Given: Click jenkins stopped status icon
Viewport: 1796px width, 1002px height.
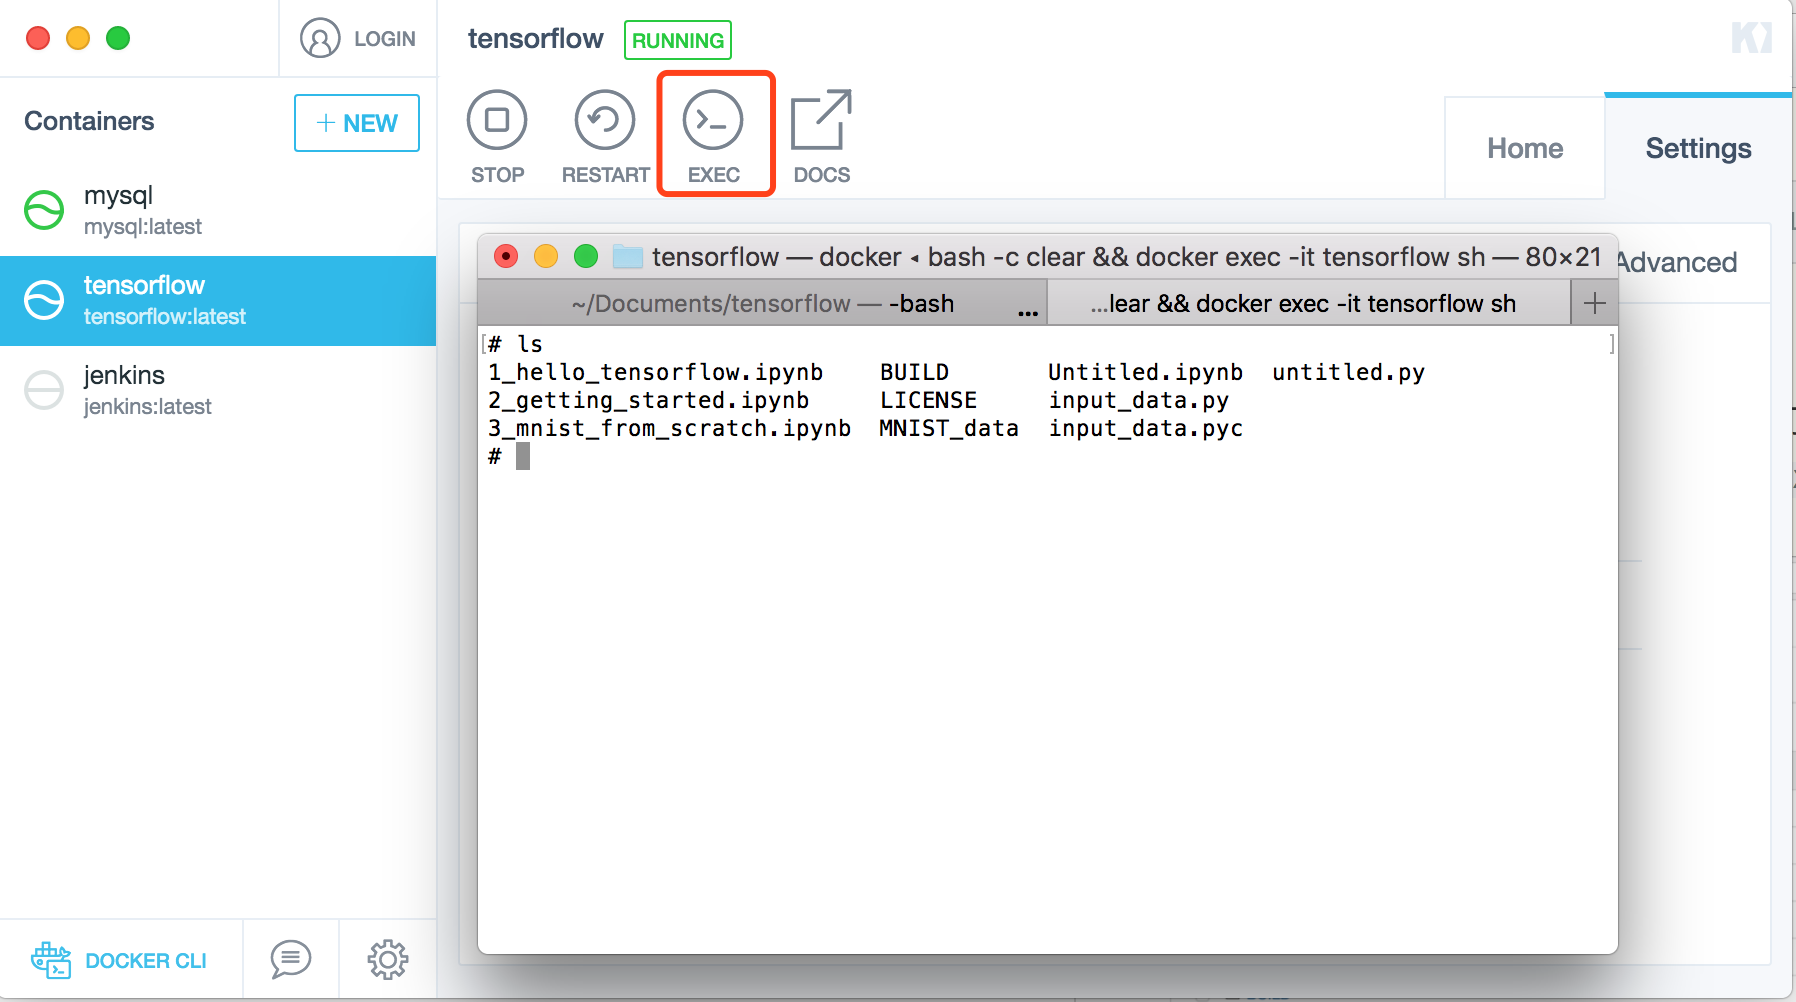Looking at the screenshot, I should pyautogui.click(x=44, y=390).
